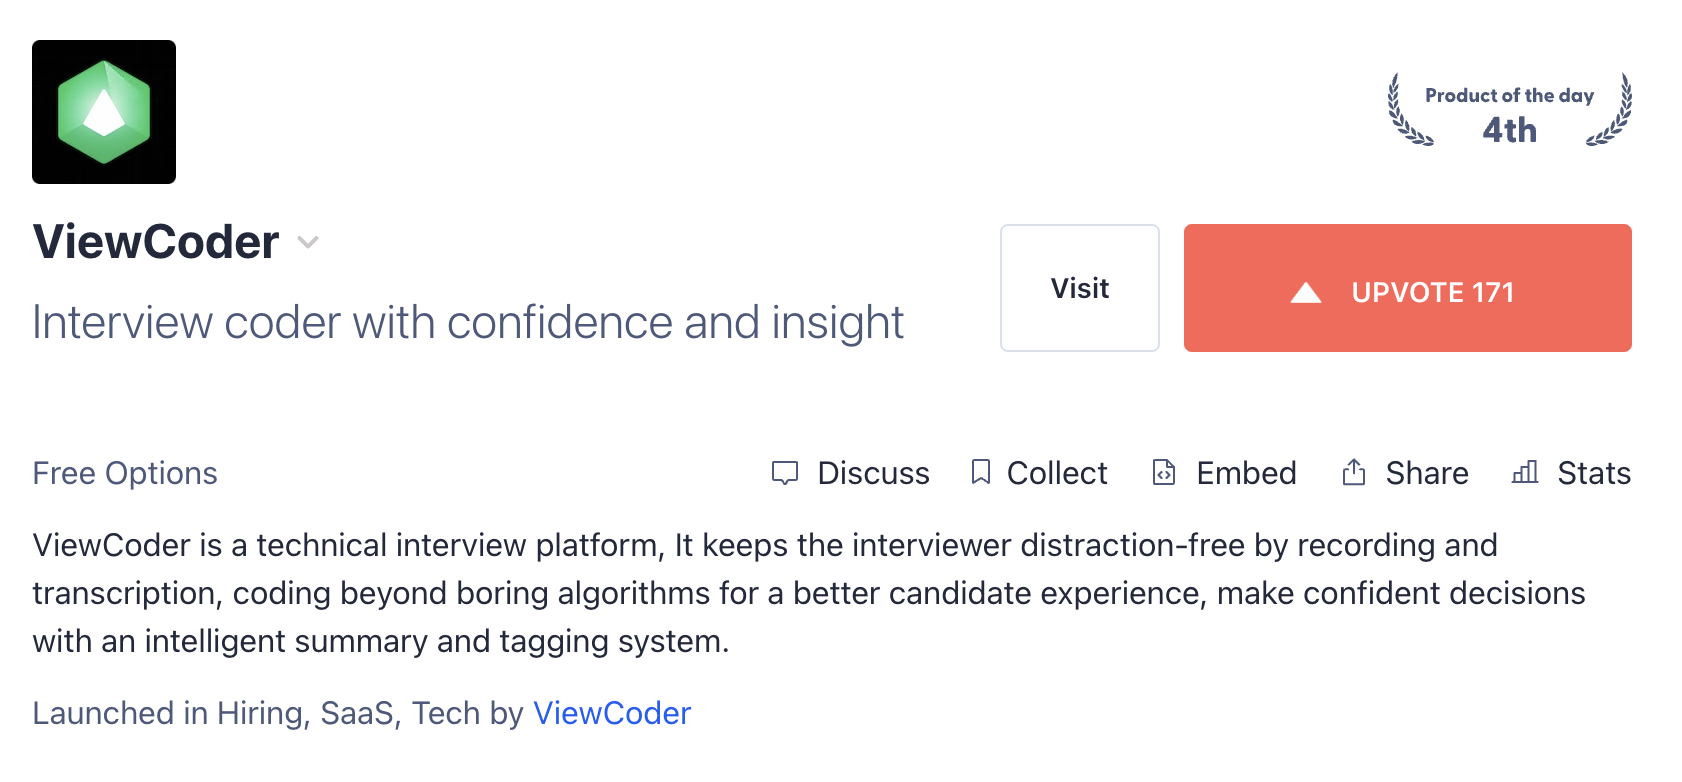
Task: Click the ViewCoder product title
Action: (156, 242)
